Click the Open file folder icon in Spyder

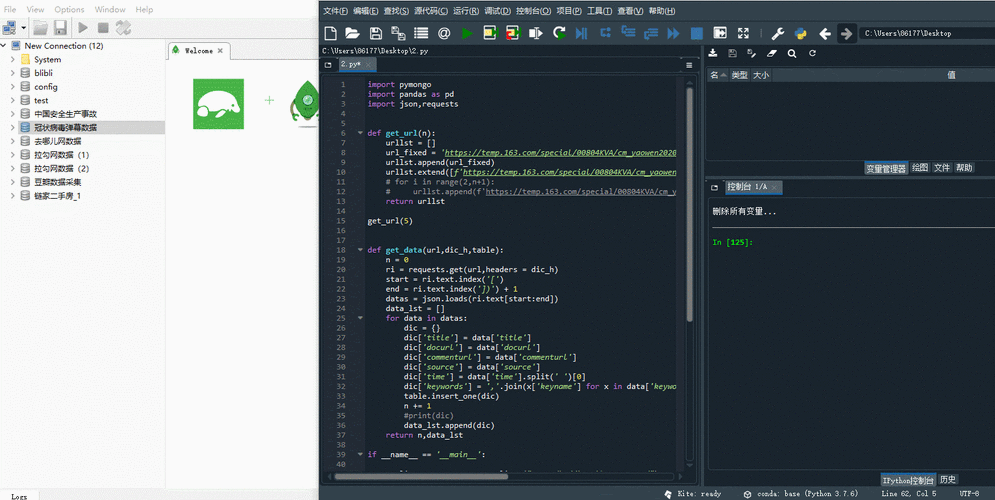pos(352,33)
